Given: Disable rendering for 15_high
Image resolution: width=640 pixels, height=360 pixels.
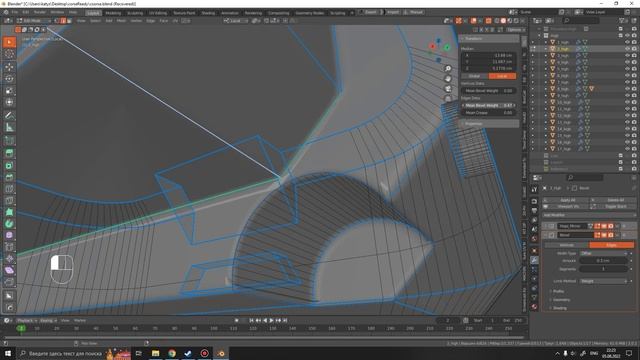Looking at the screenshot, I should (x=634, y=136).
